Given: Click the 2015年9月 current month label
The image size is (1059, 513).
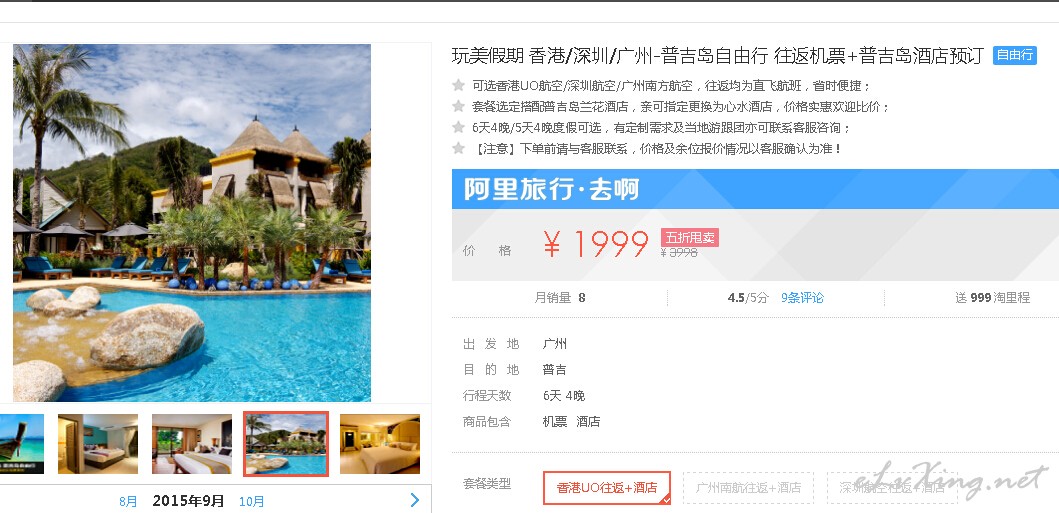Looking at the screenshot, I should 188,501.
